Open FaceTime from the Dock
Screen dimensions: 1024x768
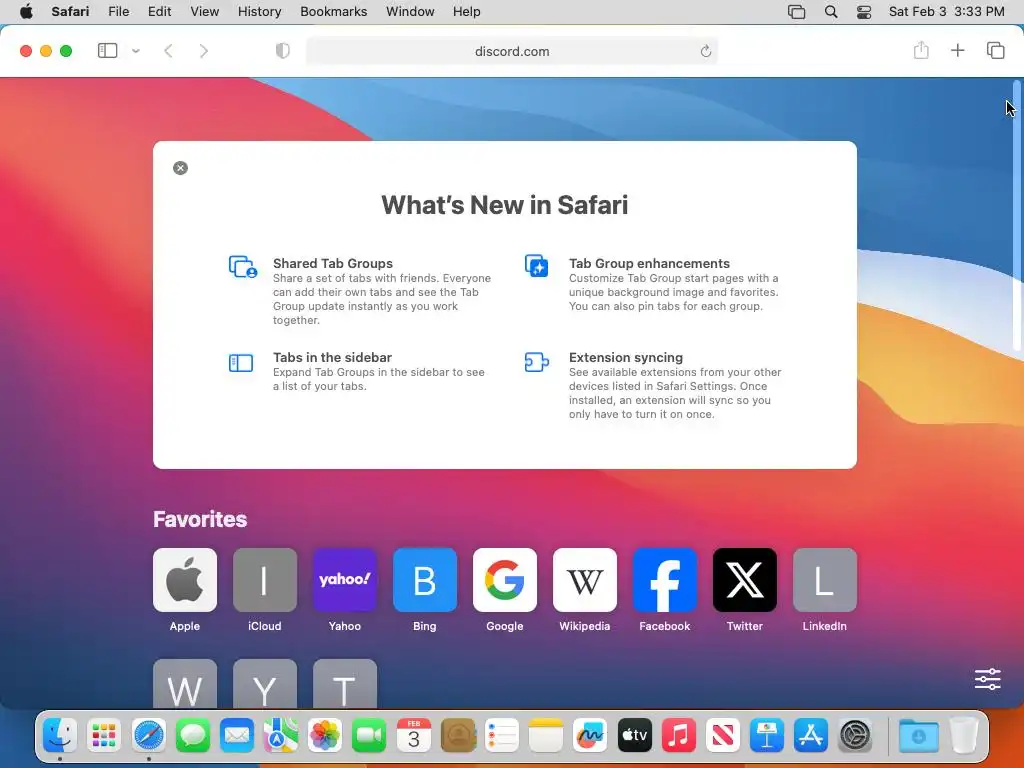(369, 736)
